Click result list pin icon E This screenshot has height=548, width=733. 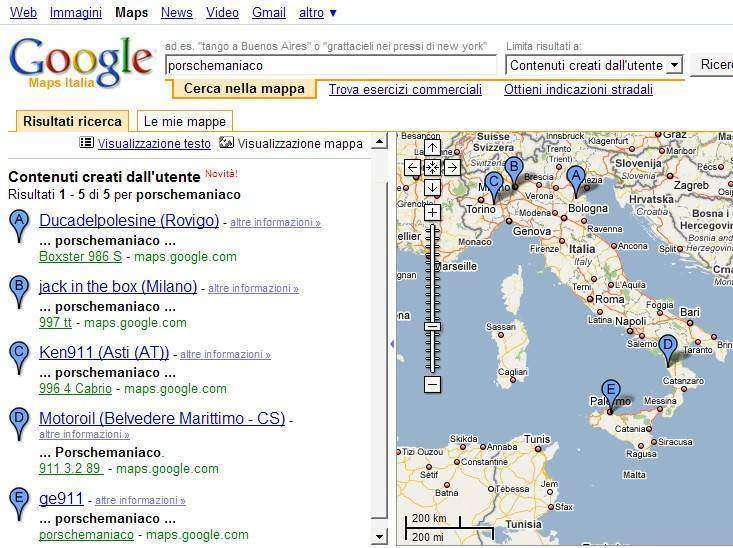19,504
